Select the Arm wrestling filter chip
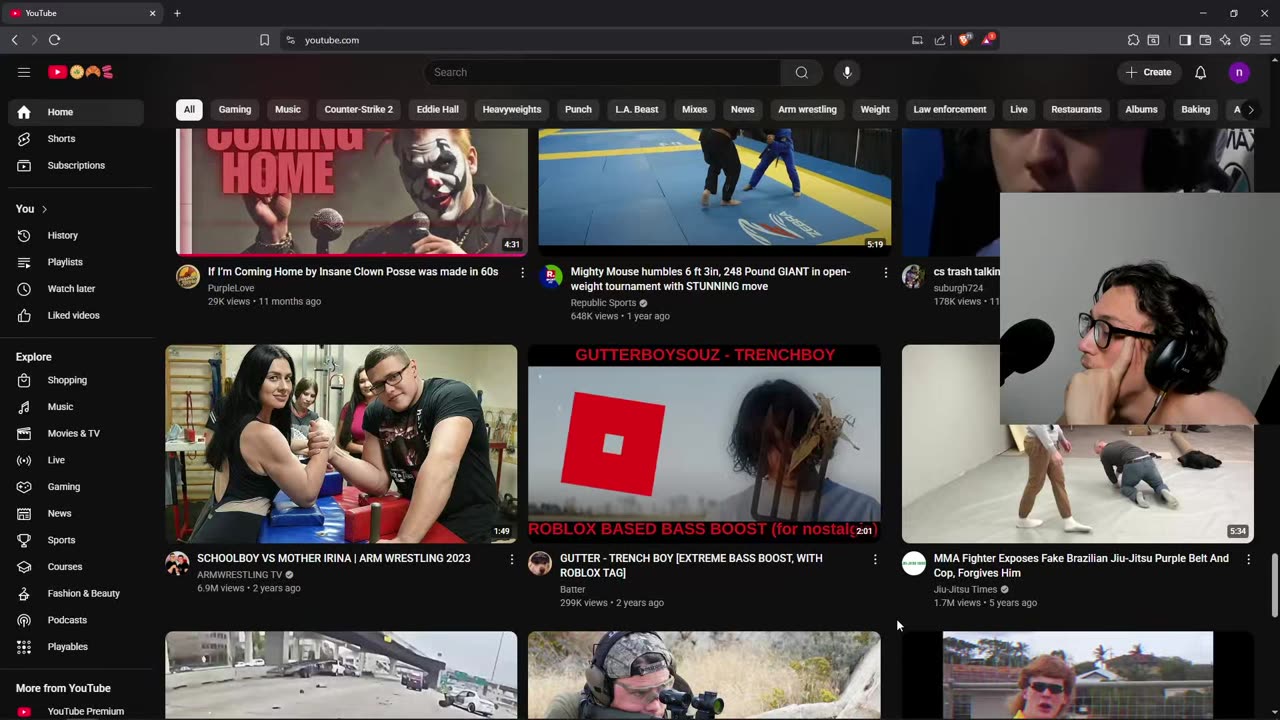Screen dimensions: 1280x720 [x=807, y=110]
